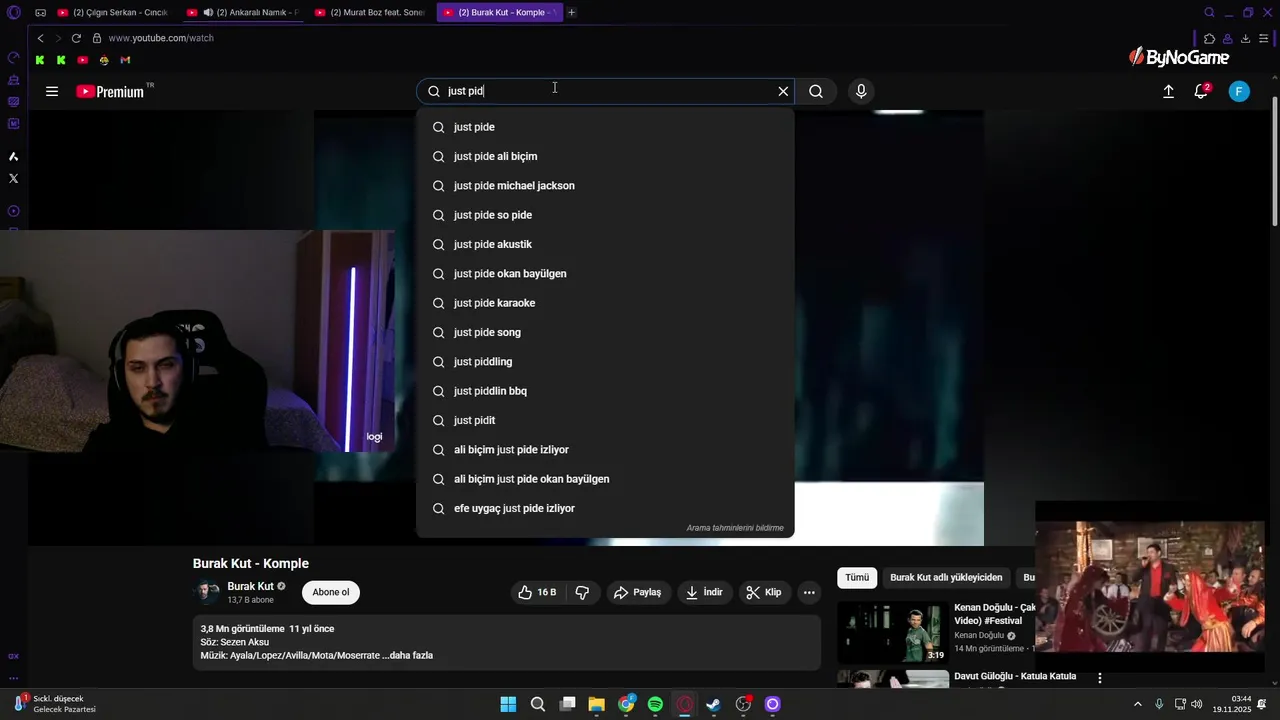Select suggestion 'just piddling'
Image resolution: width=1280 pixels, height=720 pixels.
tap(605, 361)
